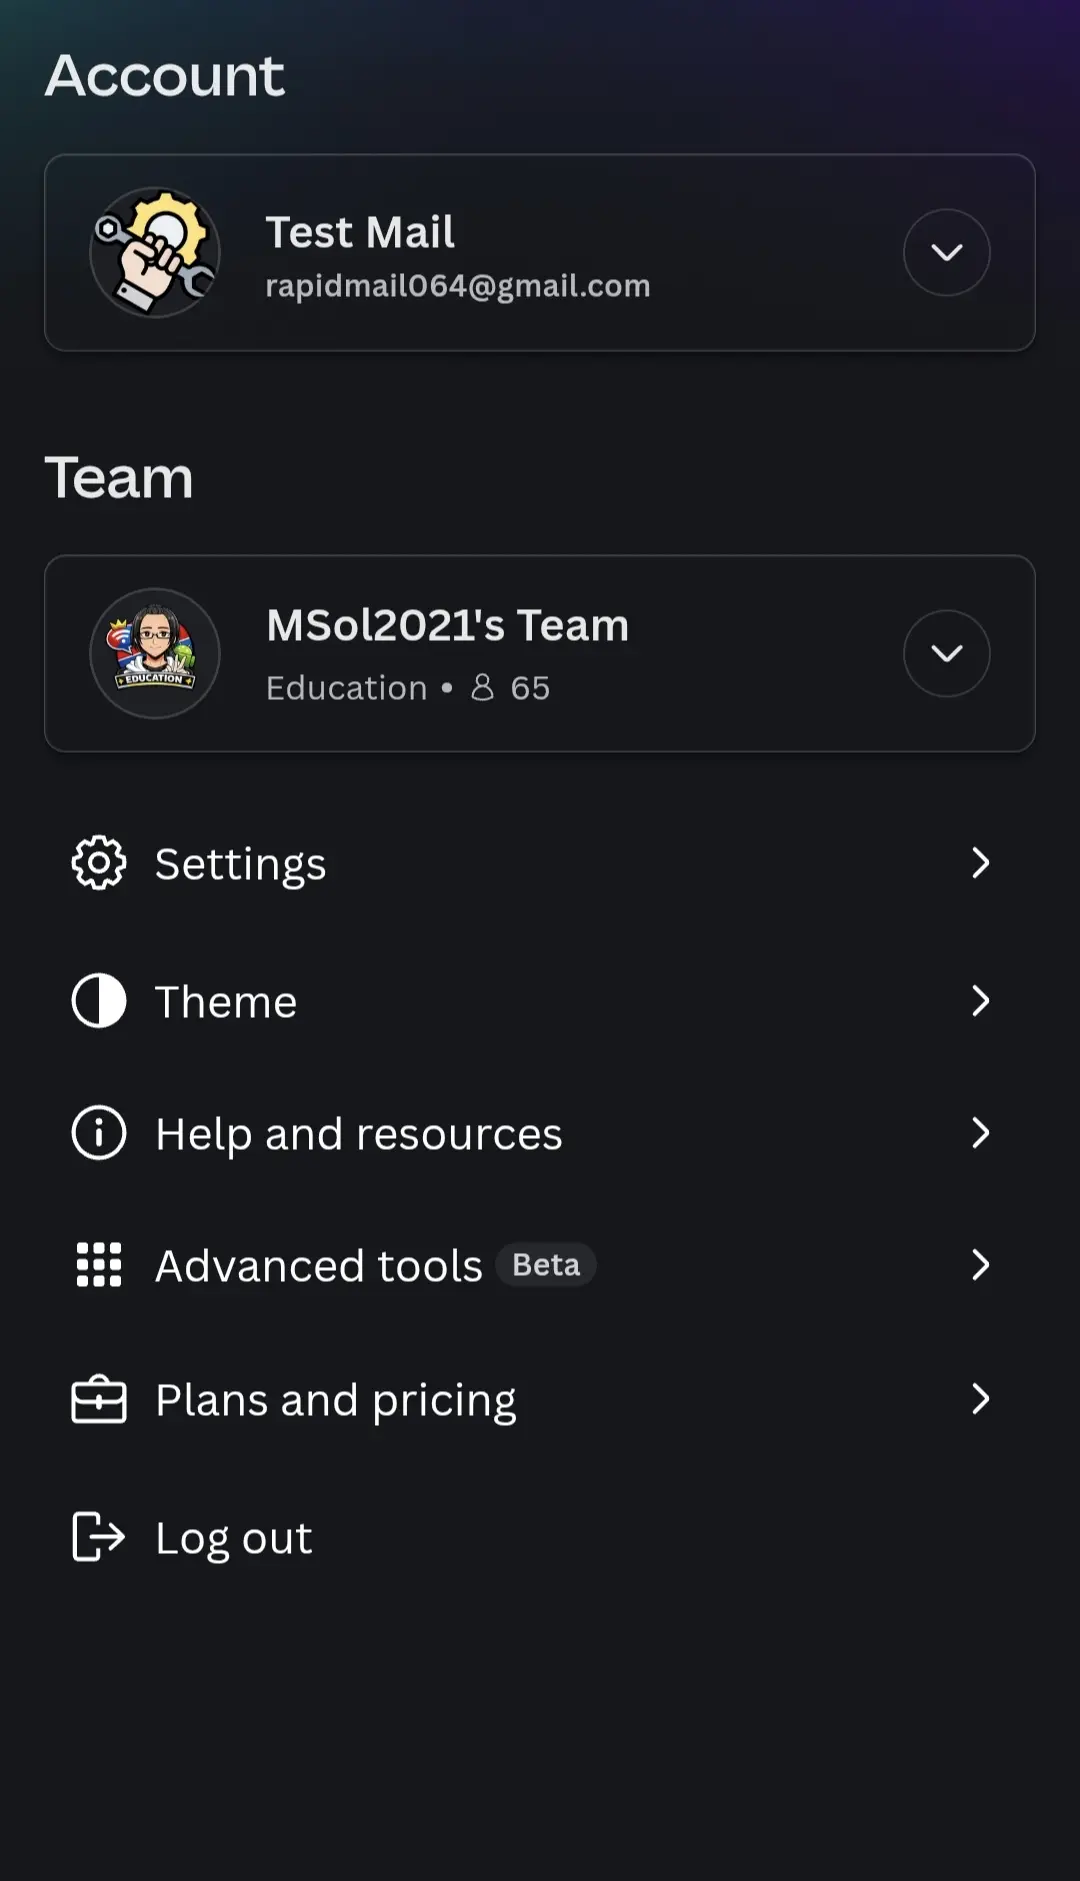The width and height of the screenshot is (1080, 1881).
Task: Click the Settings gear icon
Action: 99,863
